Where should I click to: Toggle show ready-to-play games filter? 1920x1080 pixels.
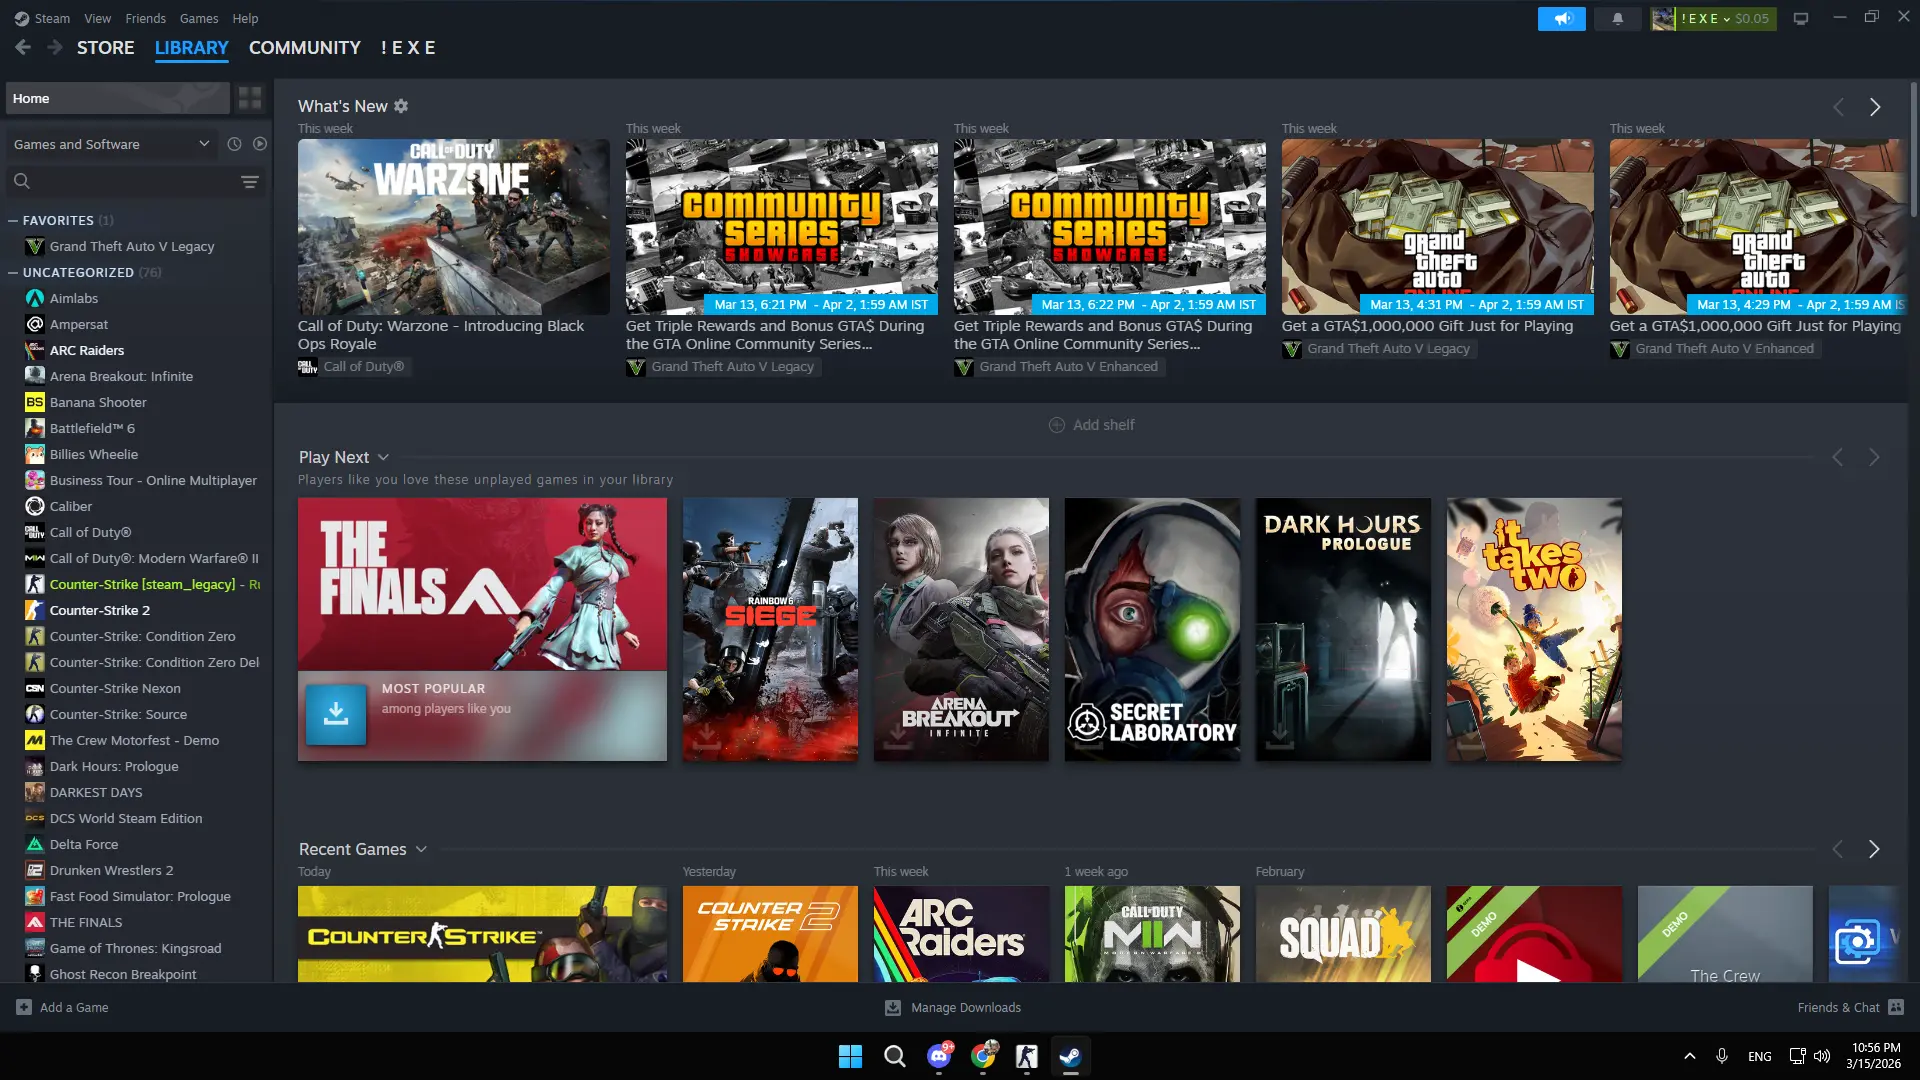[260, 144]
